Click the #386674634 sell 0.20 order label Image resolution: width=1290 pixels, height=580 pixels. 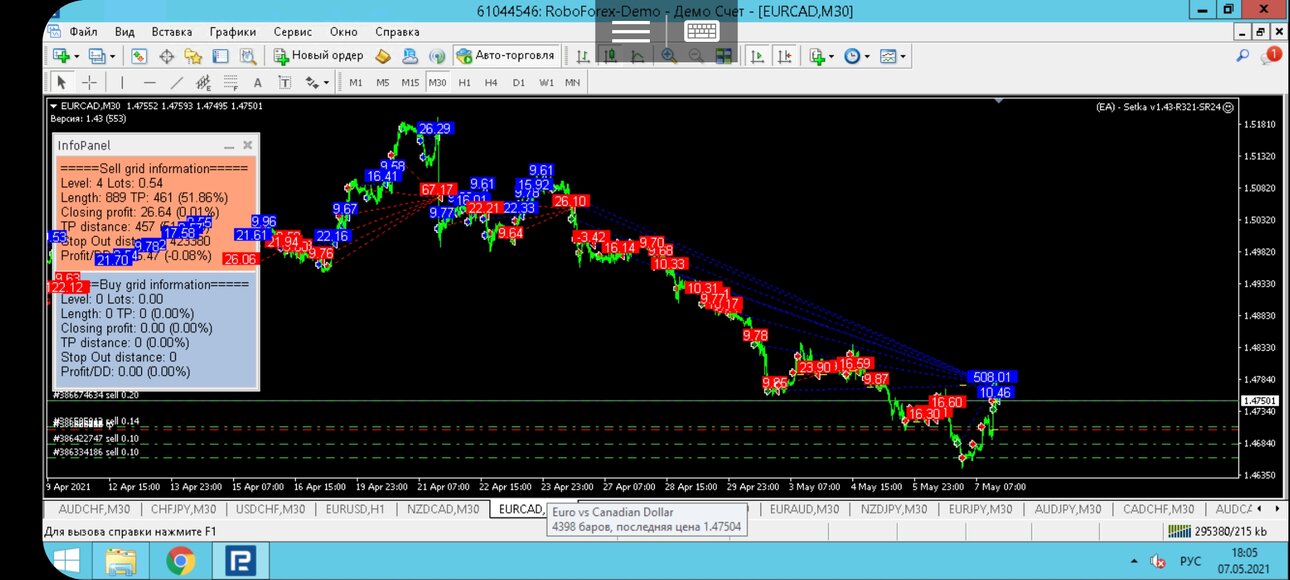(96, 395)
